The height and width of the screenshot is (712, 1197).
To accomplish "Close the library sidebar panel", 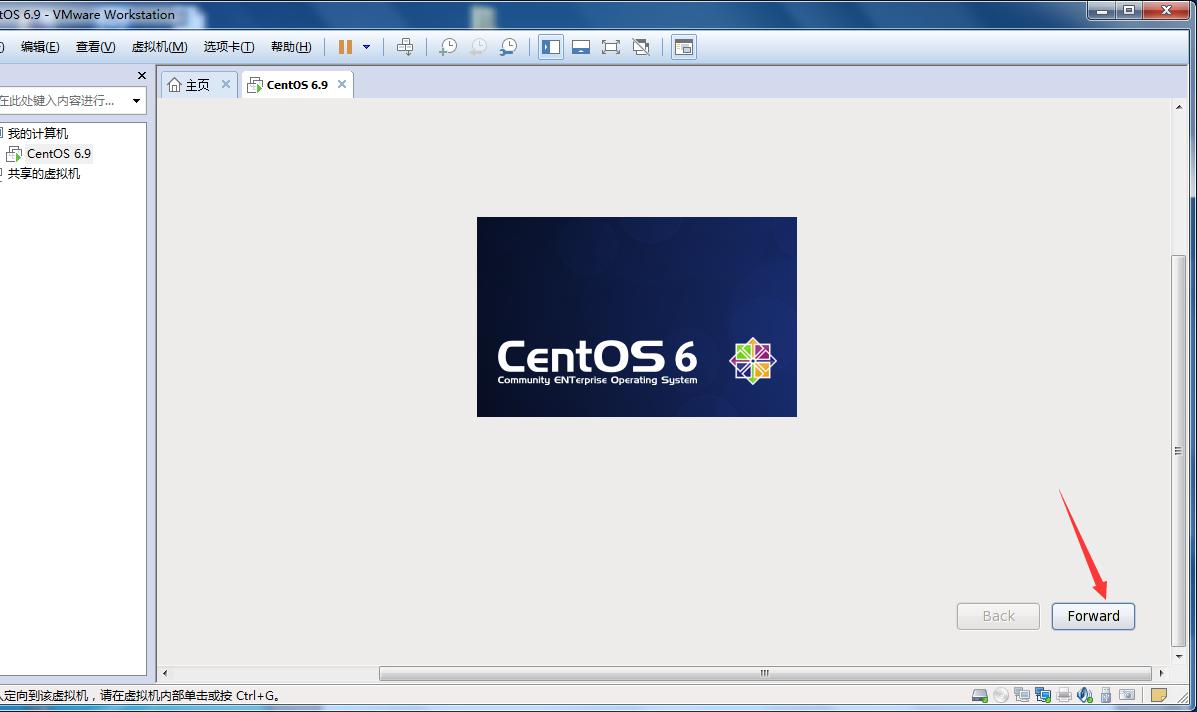I will click(141, 76).
